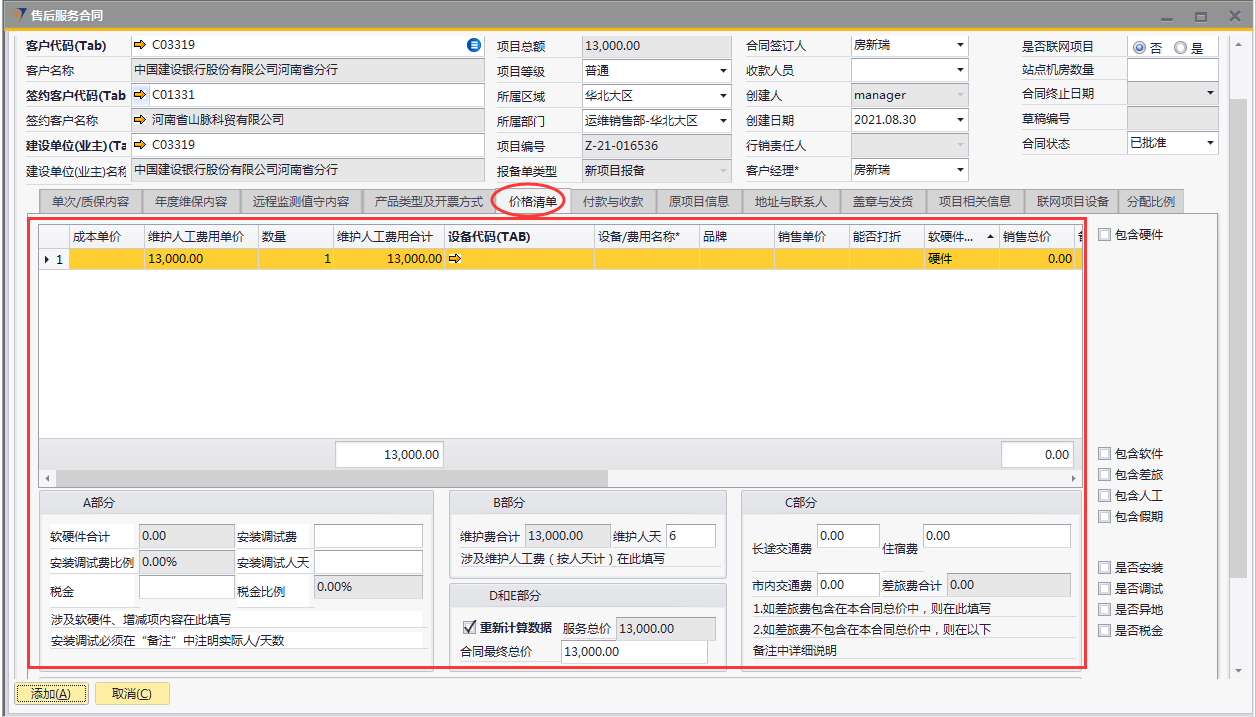Expand the 合同状态 dropdown showing 已批准
The image size is (1256, 717).
(1210, 144)
